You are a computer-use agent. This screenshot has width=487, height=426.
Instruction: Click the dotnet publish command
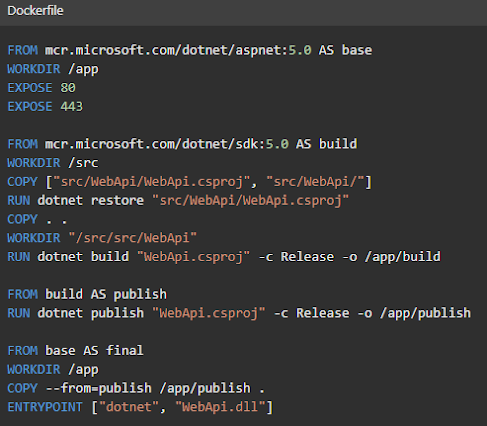click(x=91, y=313)
